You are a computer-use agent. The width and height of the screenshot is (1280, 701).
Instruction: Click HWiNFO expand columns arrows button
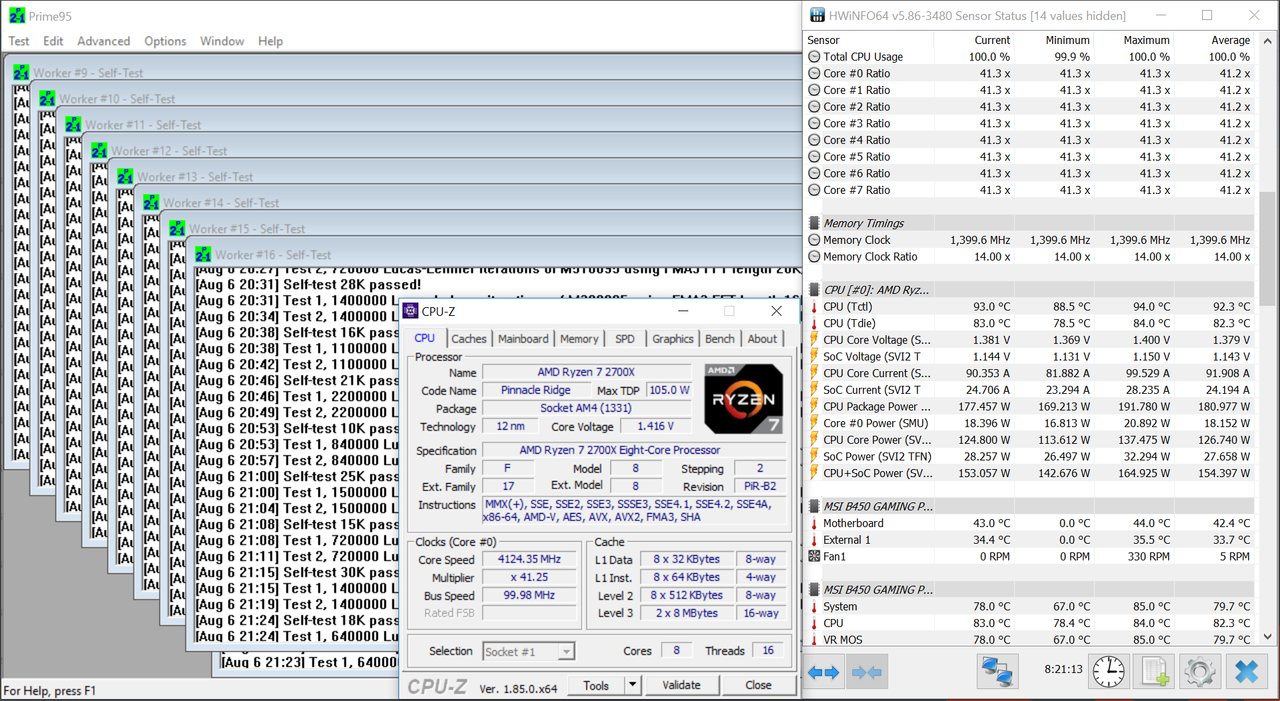pos(823,673)
